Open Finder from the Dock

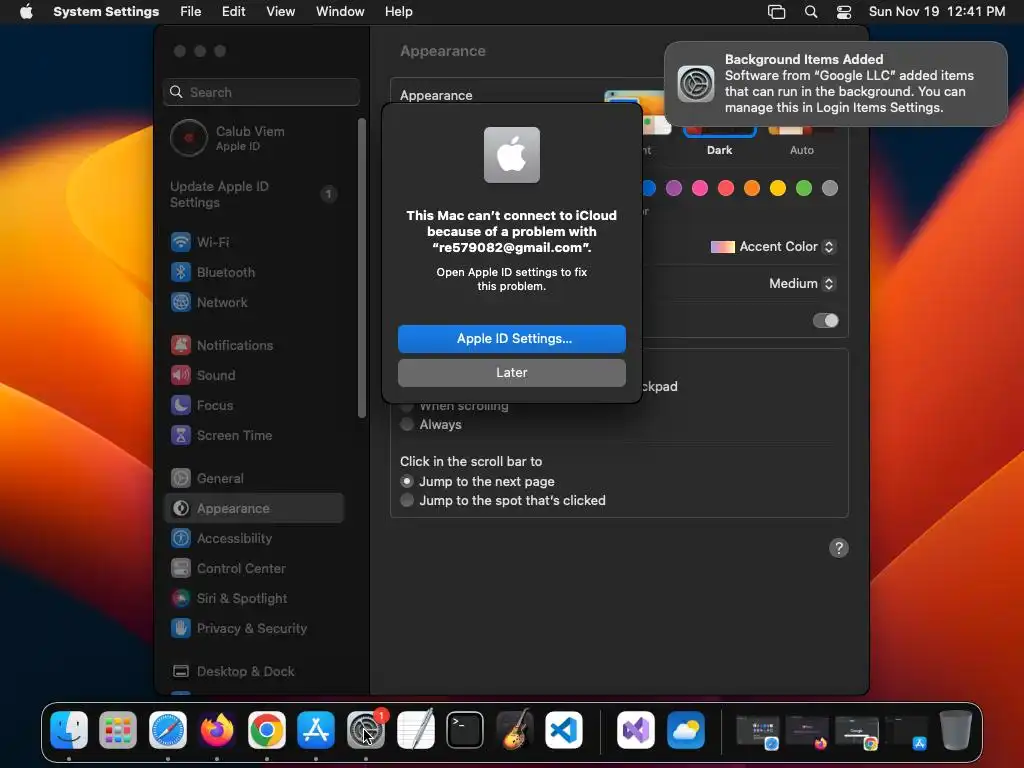[69, 730]
